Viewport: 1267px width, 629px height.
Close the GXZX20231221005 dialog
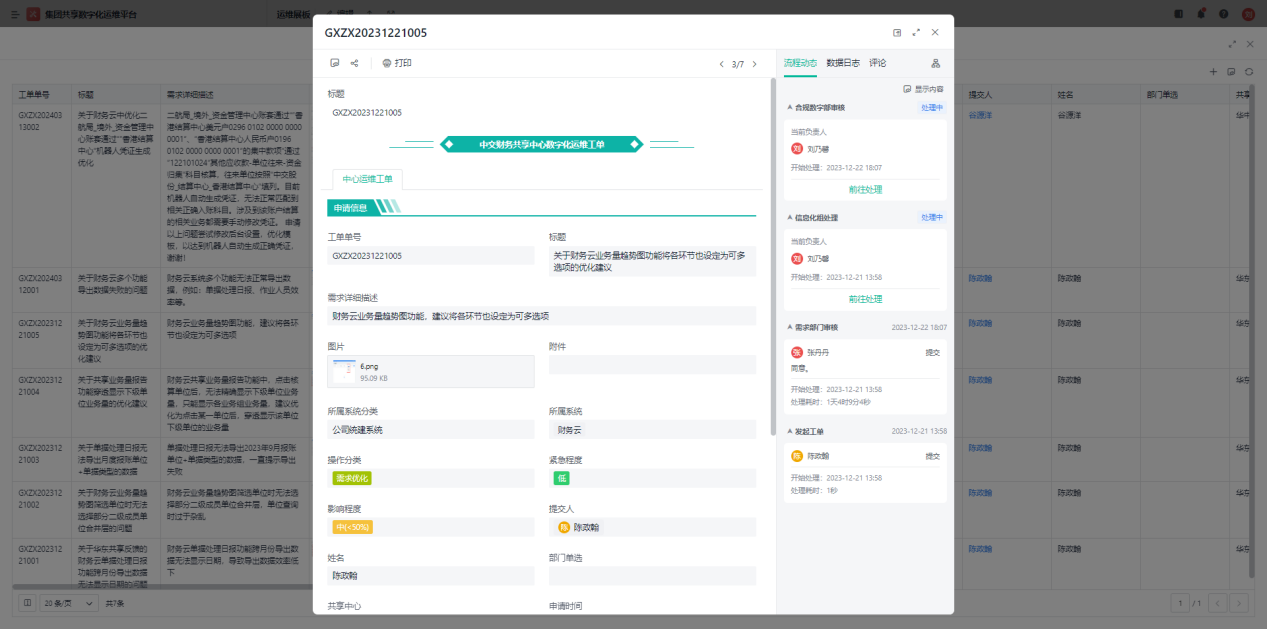935,33
